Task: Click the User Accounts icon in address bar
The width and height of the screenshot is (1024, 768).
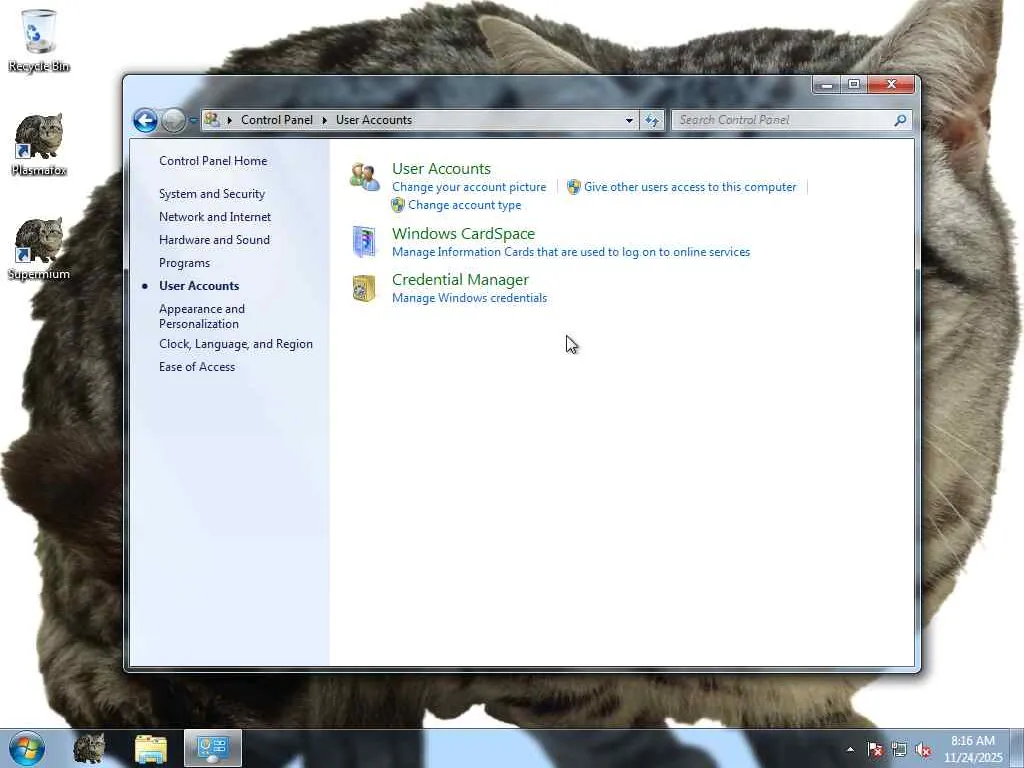Action: pyautogui.click(x=212, y=120)
